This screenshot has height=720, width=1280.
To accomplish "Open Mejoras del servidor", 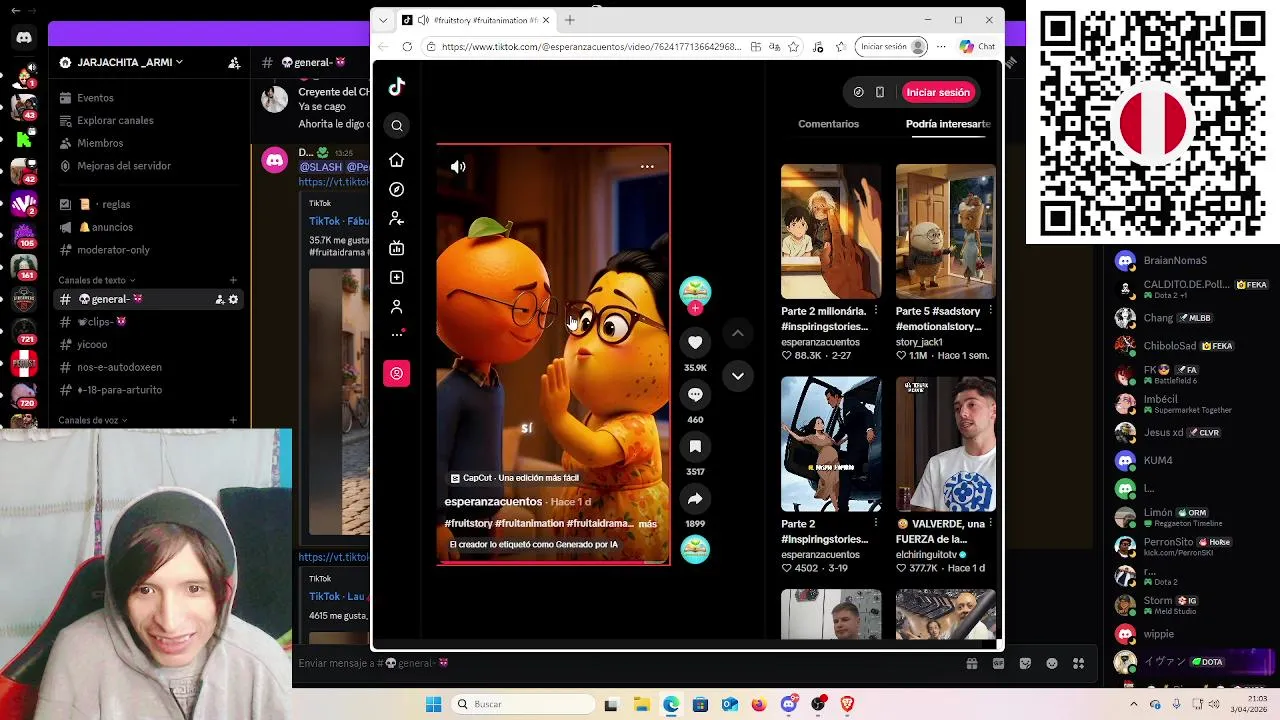I will point(124,166).
